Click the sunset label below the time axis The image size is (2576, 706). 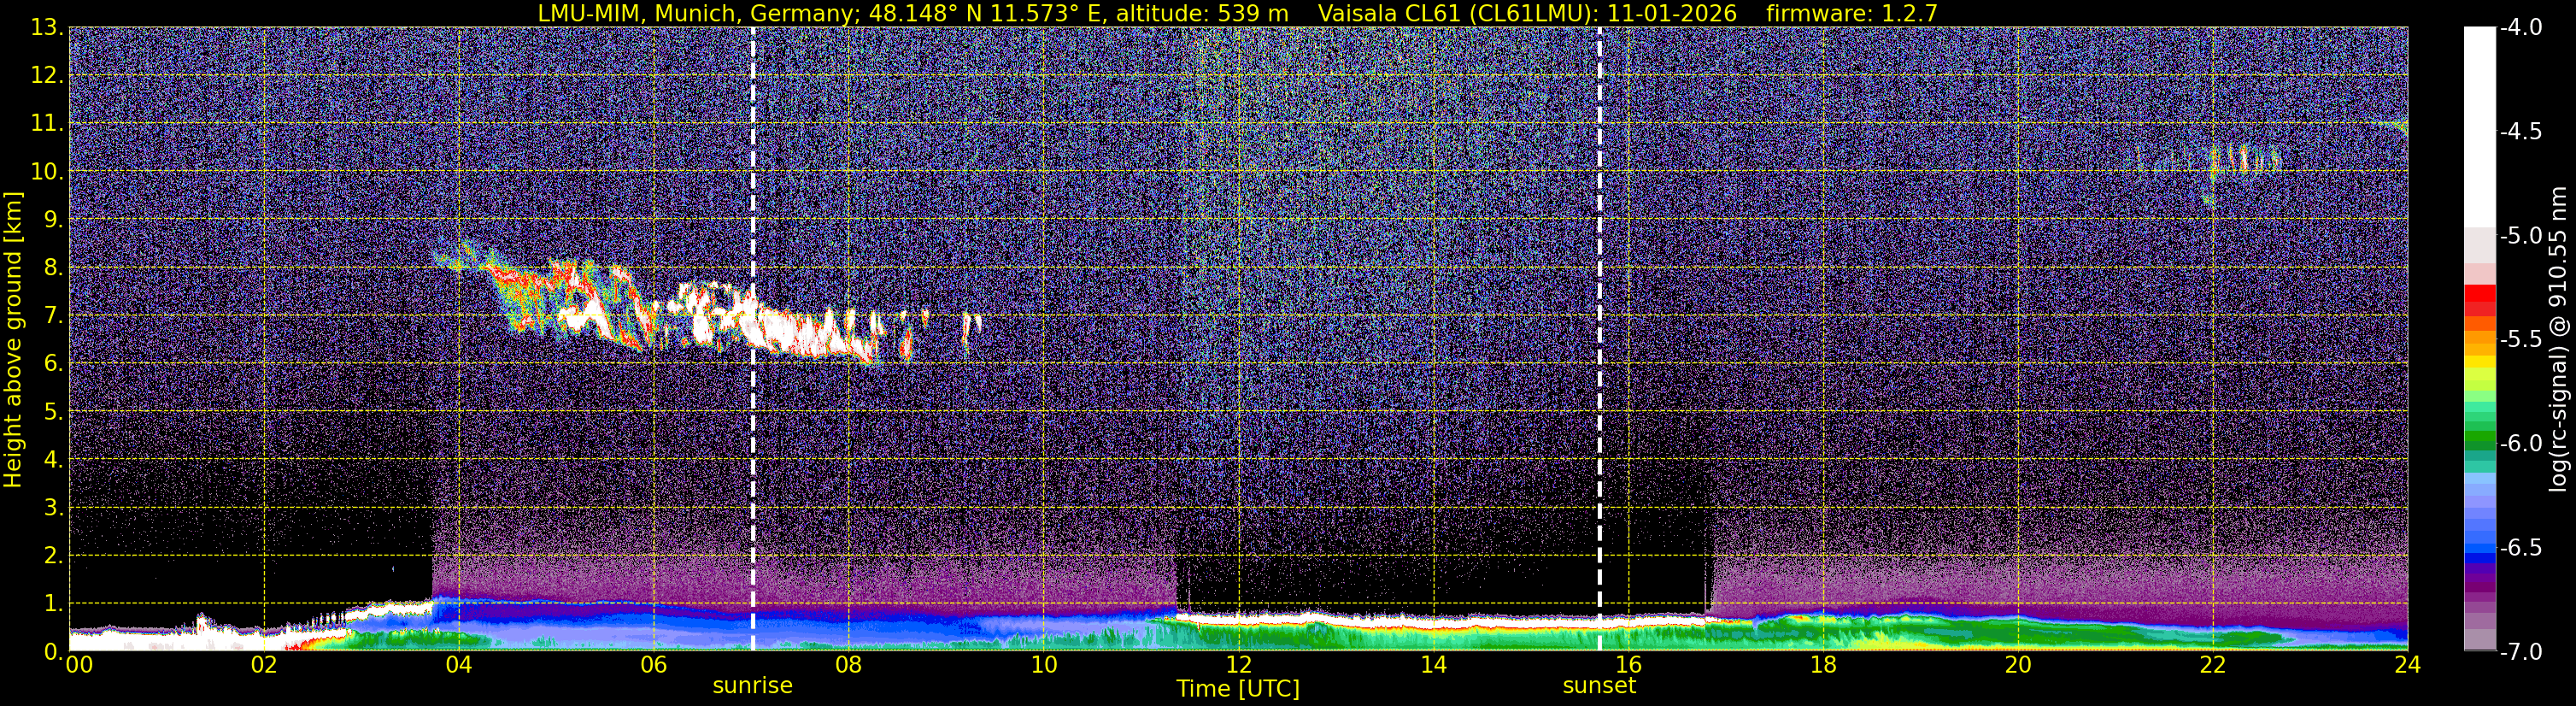[x=1599, y=686]
